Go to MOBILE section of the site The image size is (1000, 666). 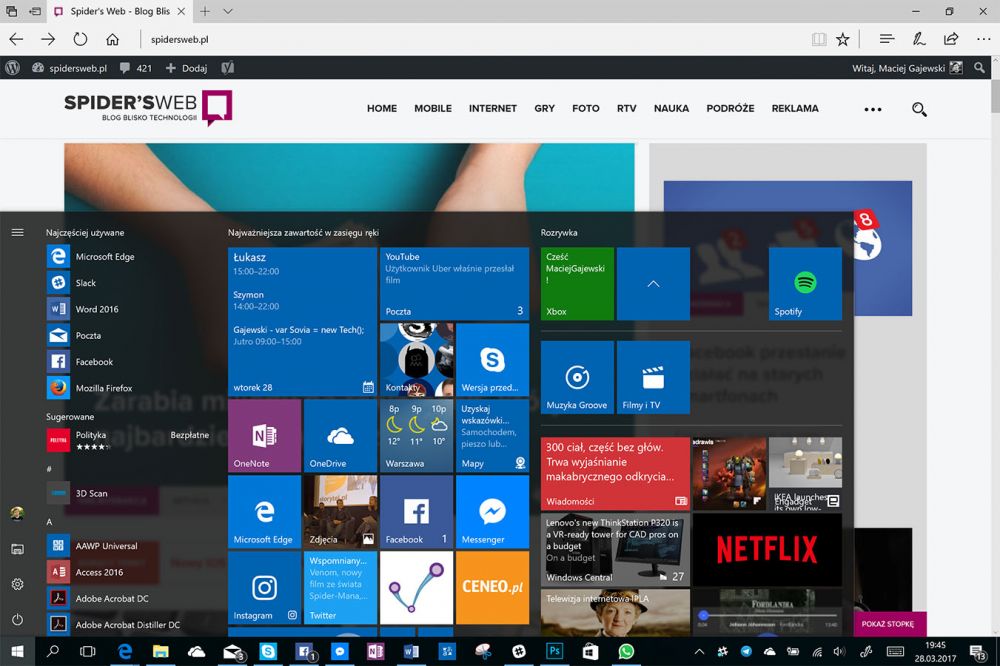pos(433,108)
